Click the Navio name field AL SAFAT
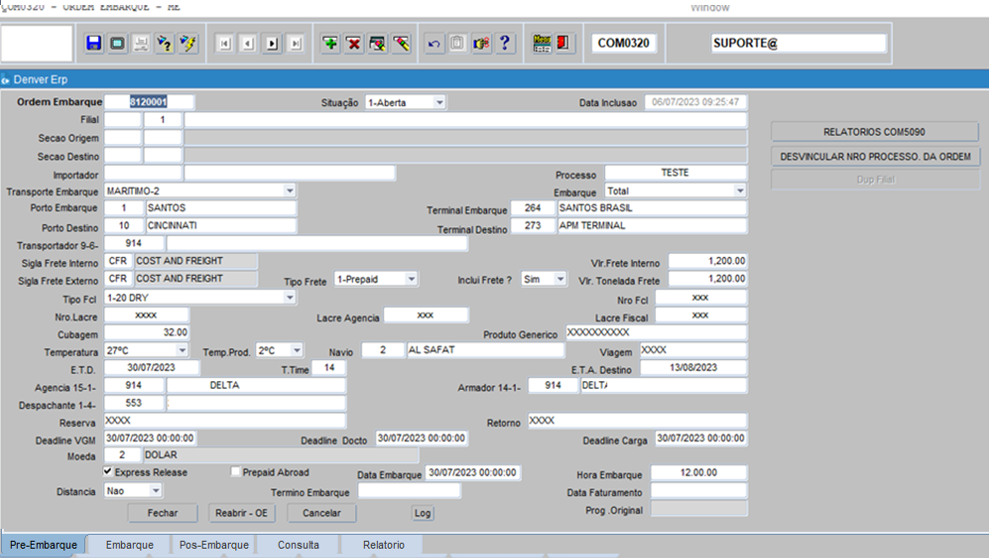 (x=485, y=350)
